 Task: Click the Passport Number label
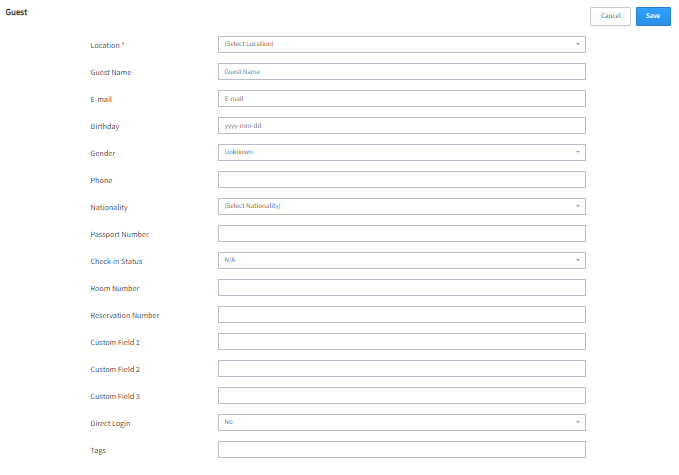tap(120, 234)
